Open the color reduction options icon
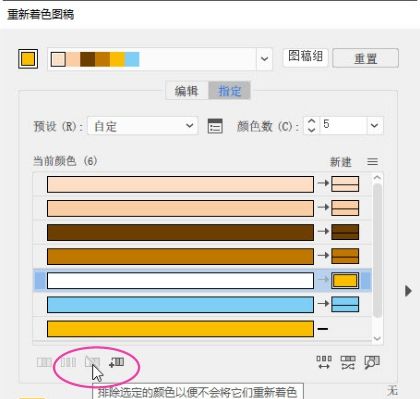 coord(215,126)
